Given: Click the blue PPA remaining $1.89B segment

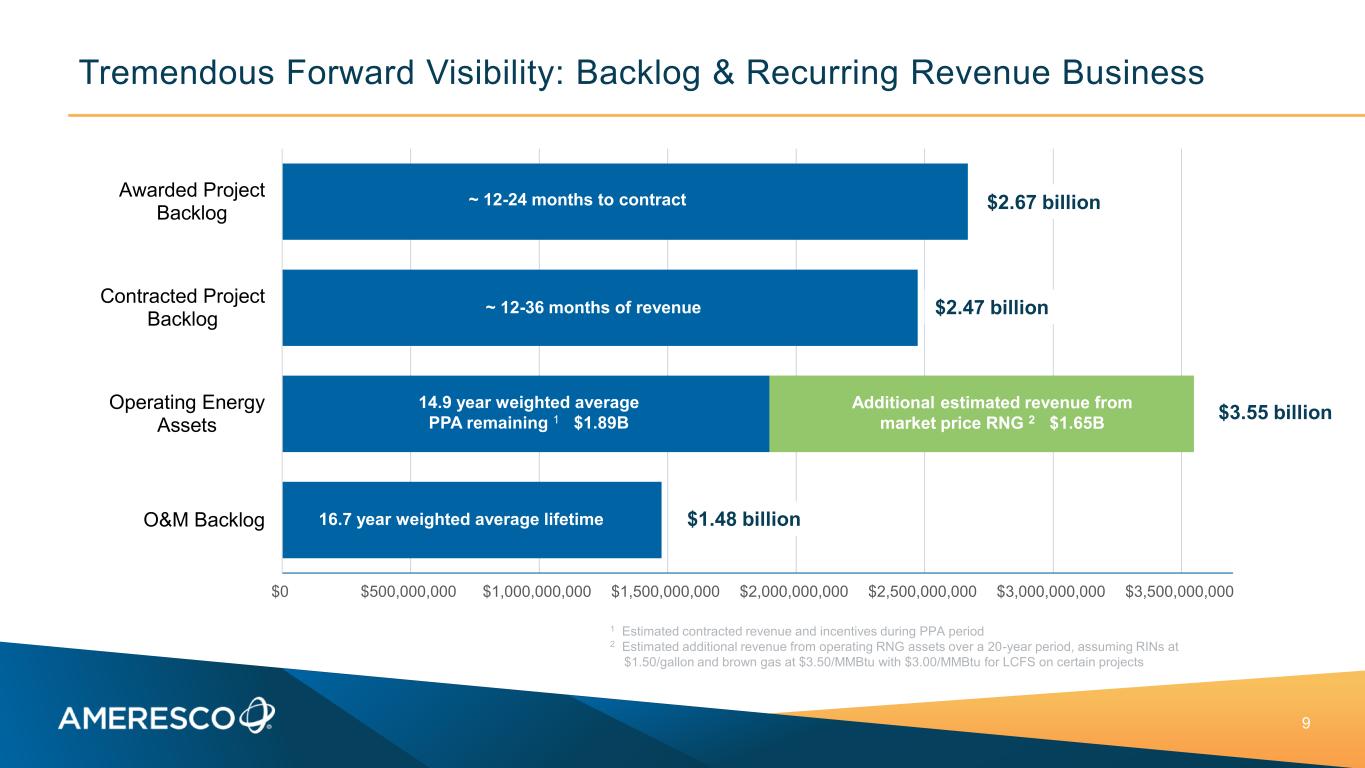Looking at the screenshot, I should 525,413.
